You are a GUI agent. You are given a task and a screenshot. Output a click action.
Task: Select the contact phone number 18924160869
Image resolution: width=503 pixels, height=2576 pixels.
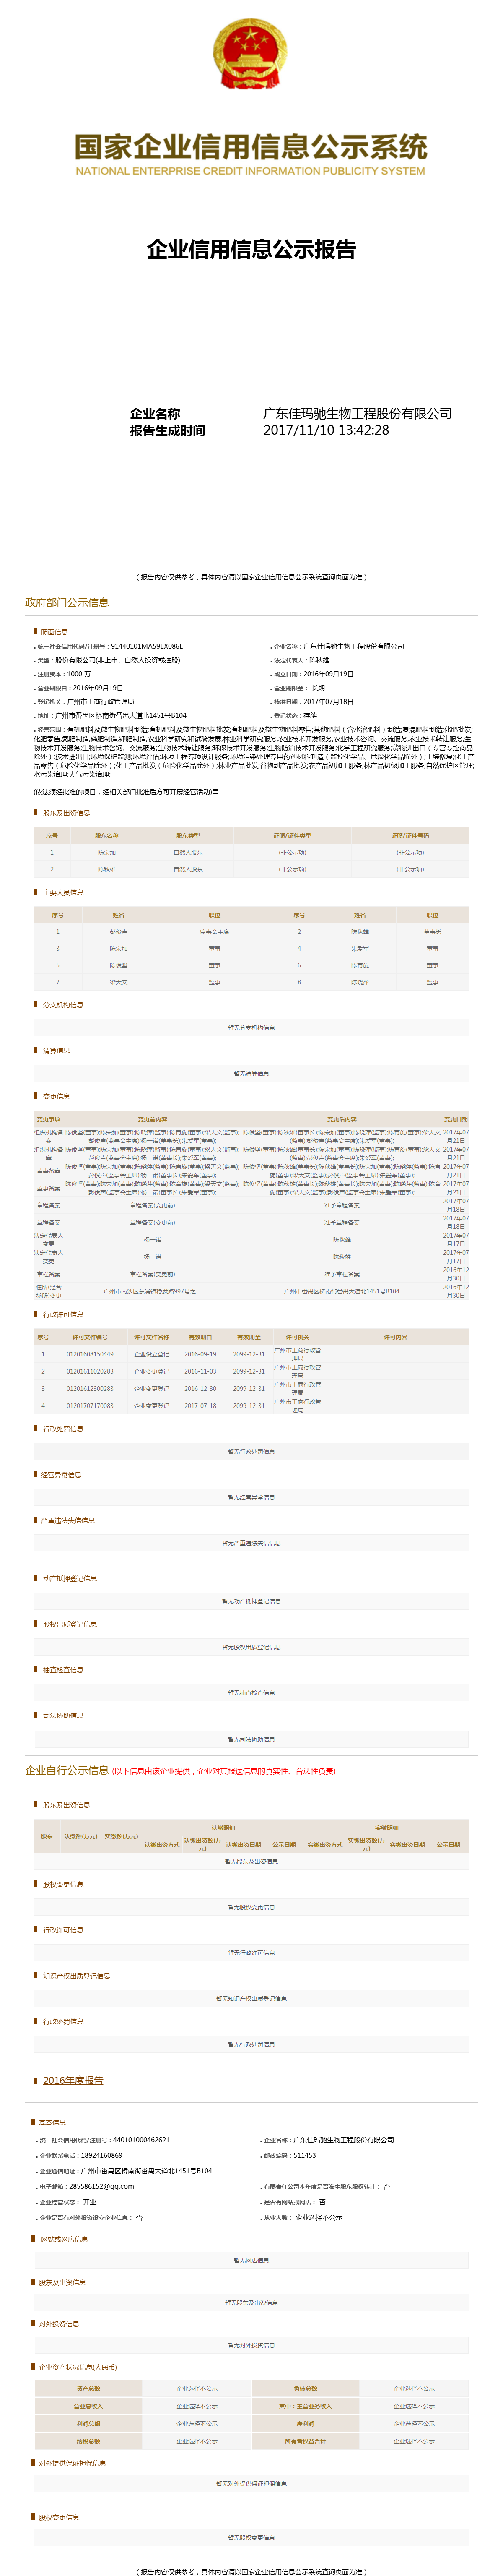tap(102, 2155)
